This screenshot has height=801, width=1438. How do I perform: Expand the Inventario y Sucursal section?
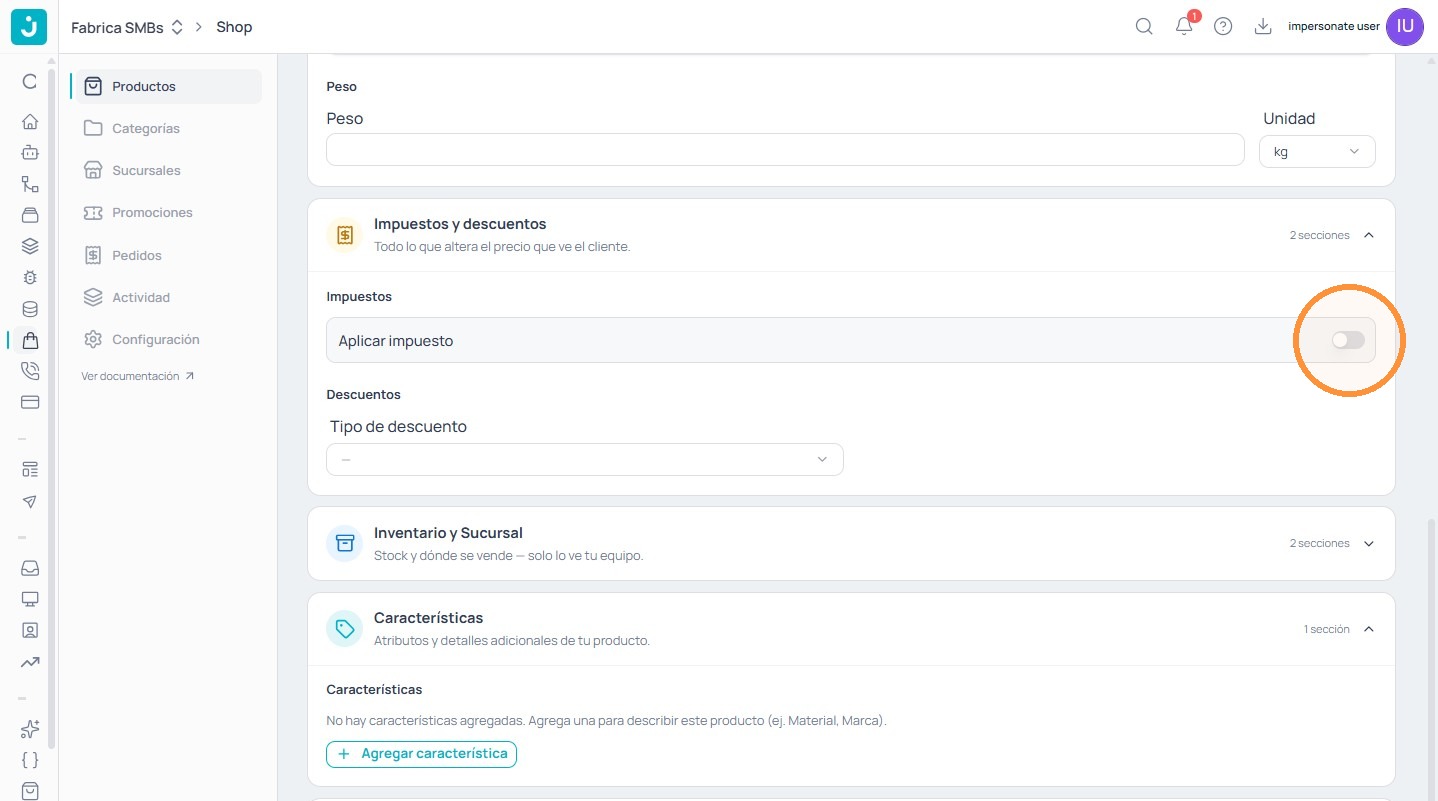(x=1369, y=543)
